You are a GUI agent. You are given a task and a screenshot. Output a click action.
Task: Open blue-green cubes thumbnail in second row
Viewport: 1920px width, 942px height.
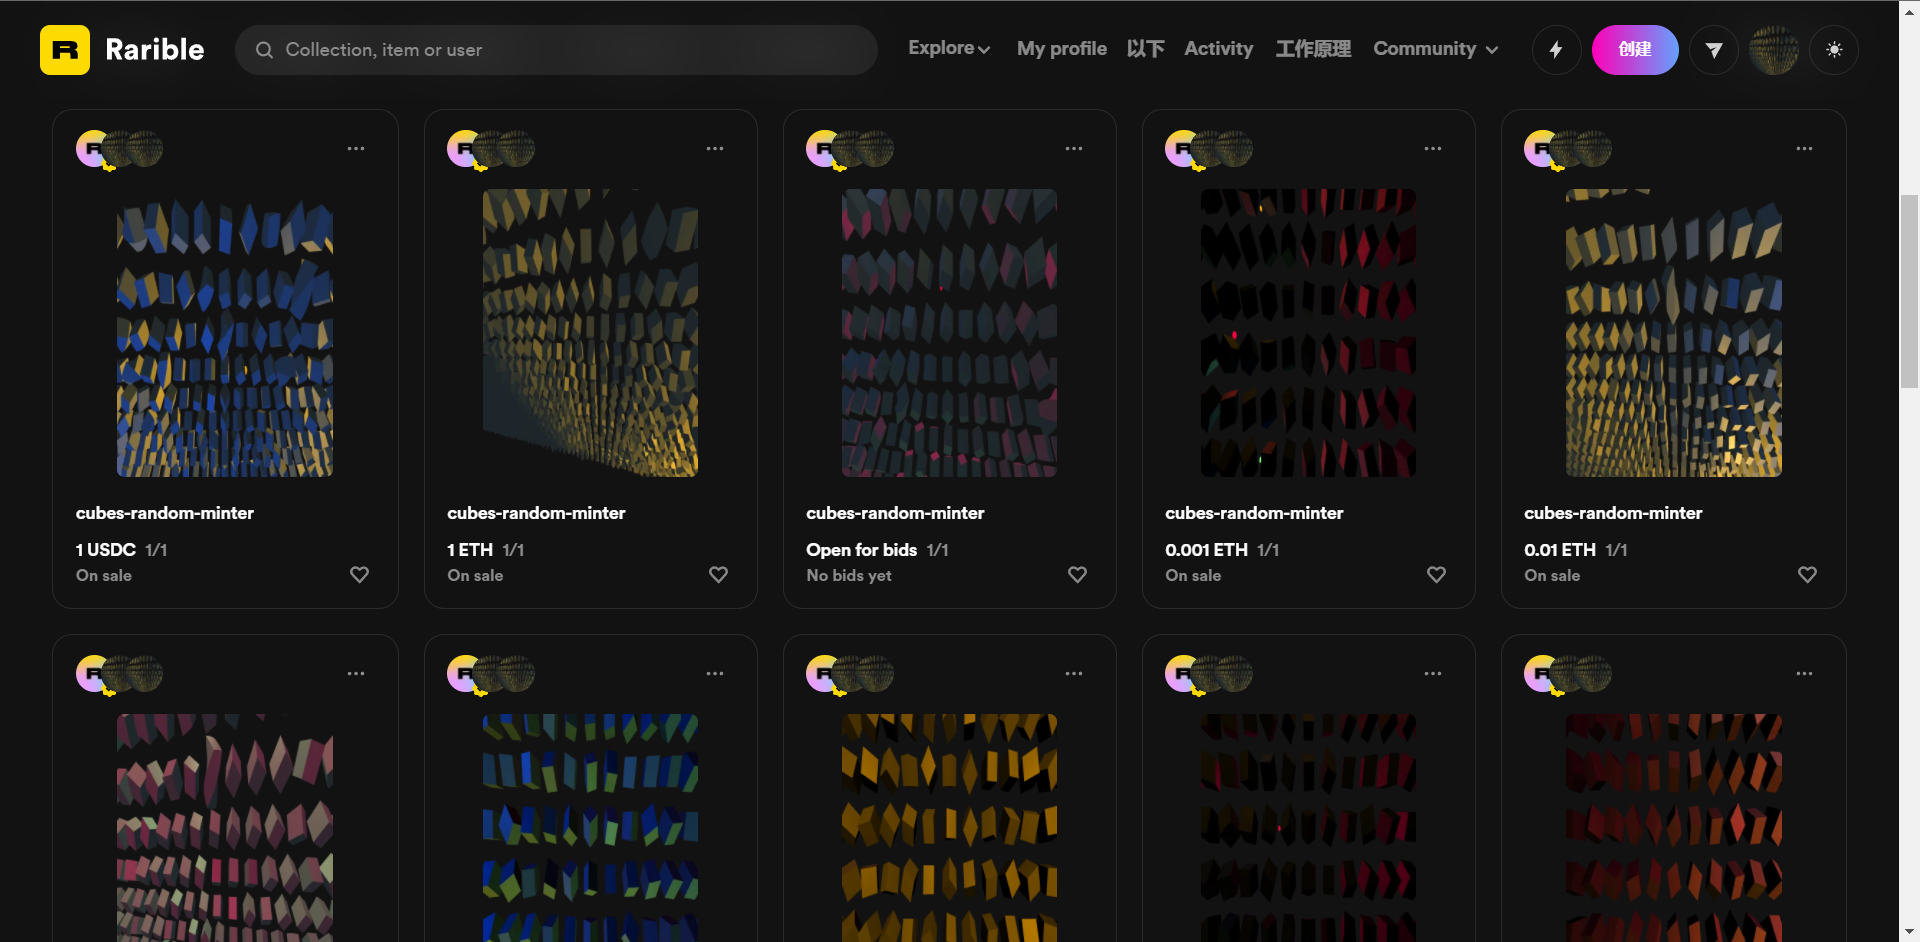click(x=590, y=828)
